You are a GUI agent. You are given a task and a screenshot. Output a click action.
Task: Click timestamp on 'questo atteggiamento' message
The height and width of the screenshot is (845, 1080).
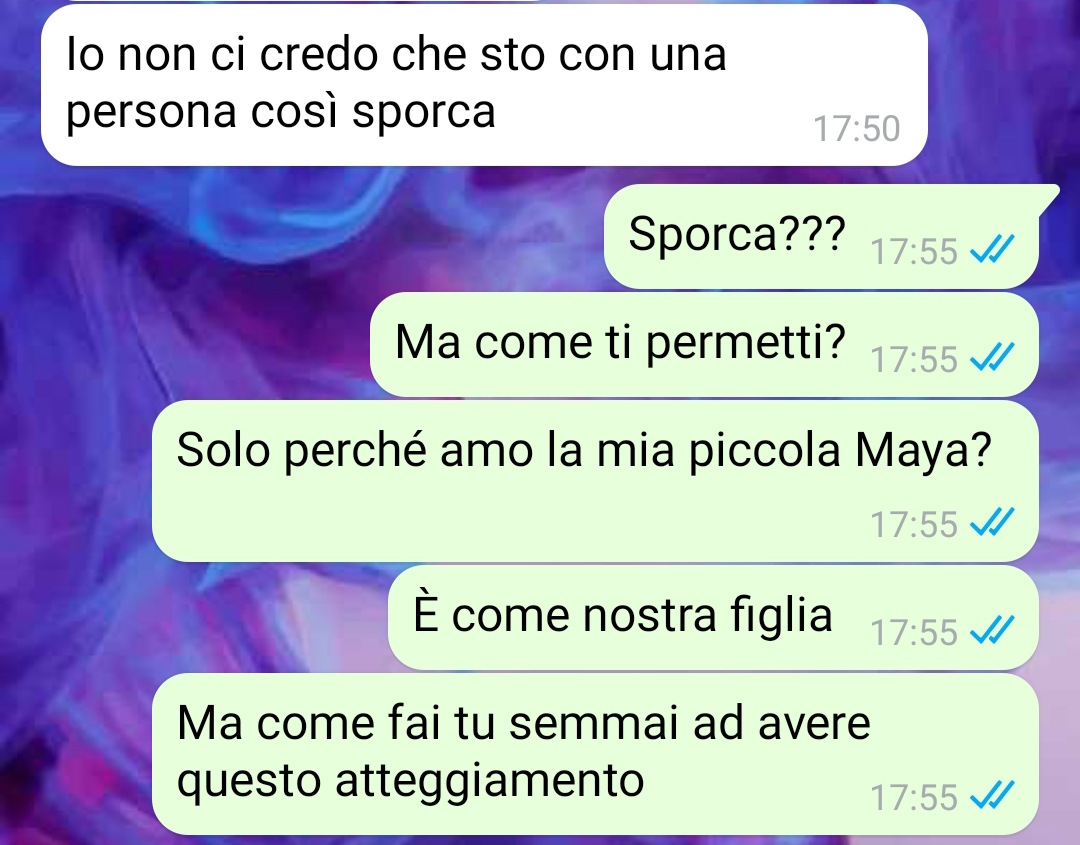pos(914,797)
